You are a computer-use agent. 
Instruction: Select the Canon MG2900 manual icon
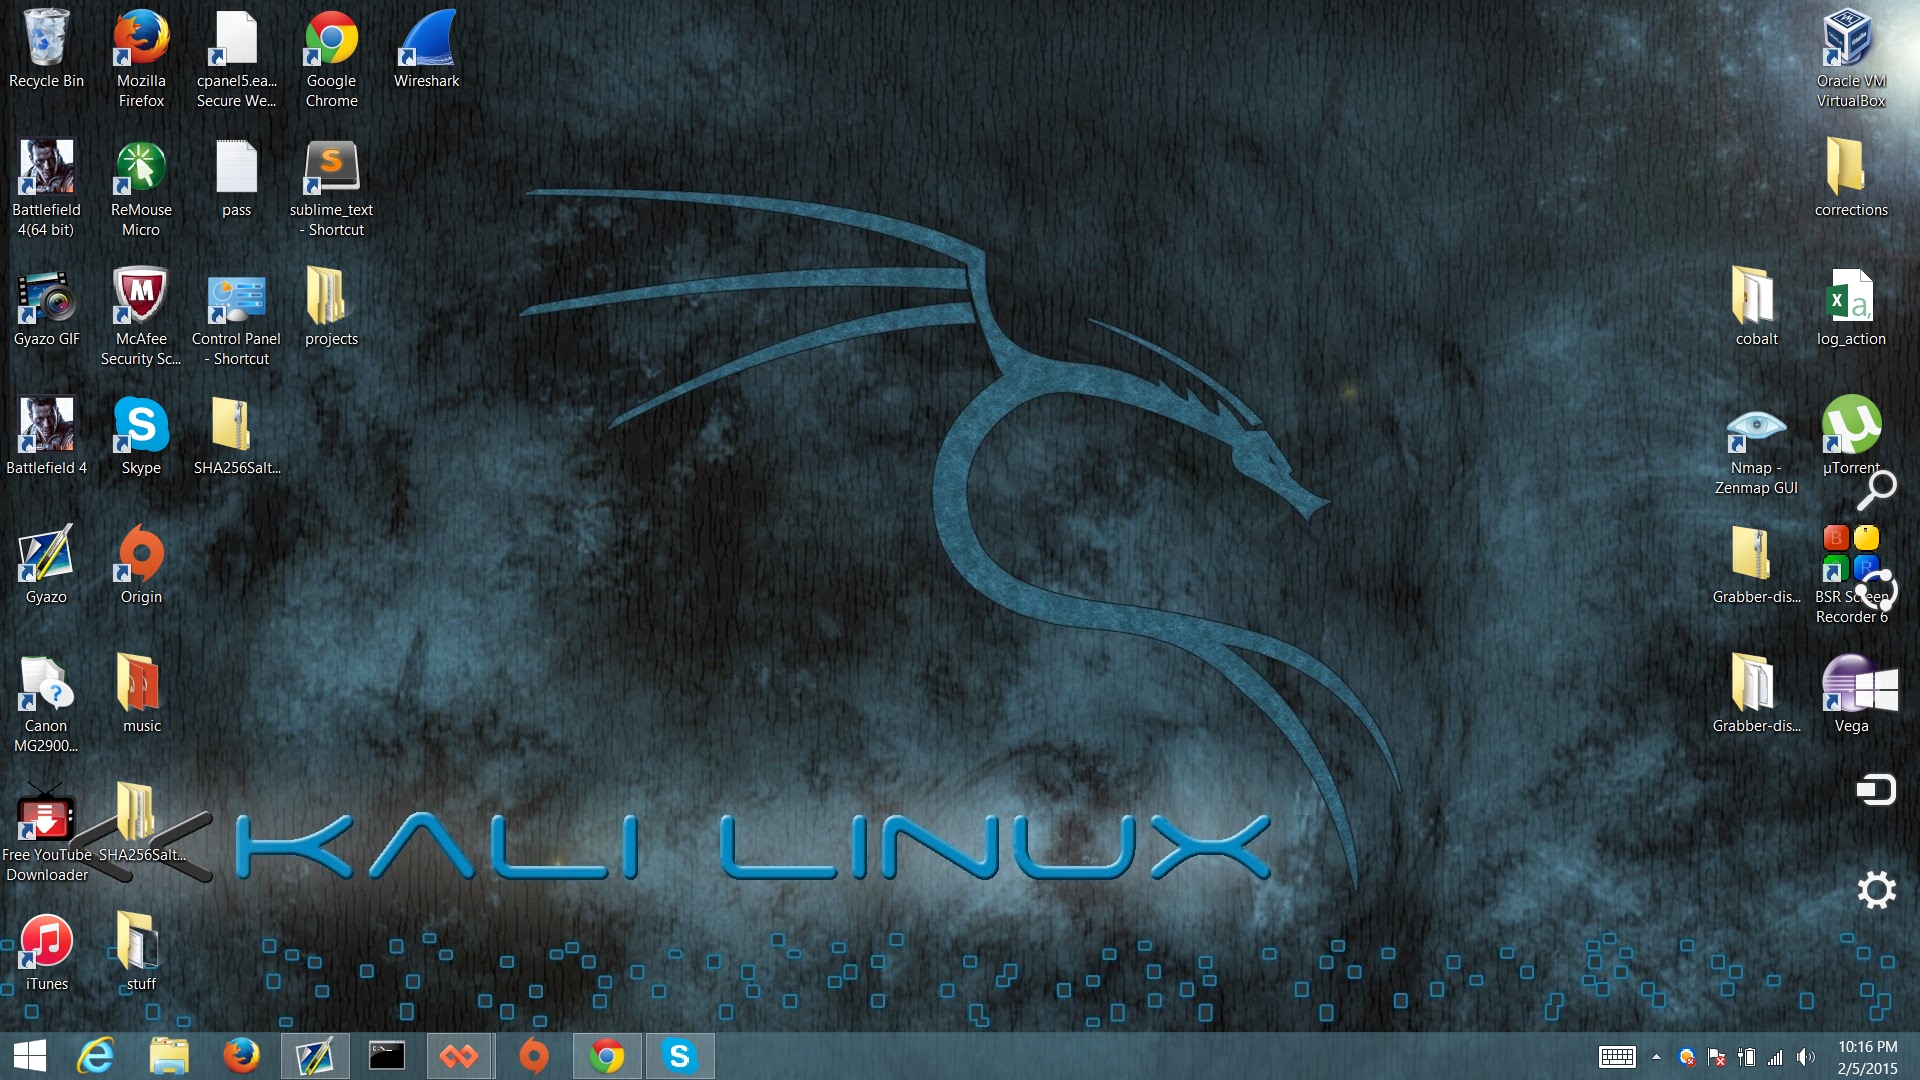(46, 703)
